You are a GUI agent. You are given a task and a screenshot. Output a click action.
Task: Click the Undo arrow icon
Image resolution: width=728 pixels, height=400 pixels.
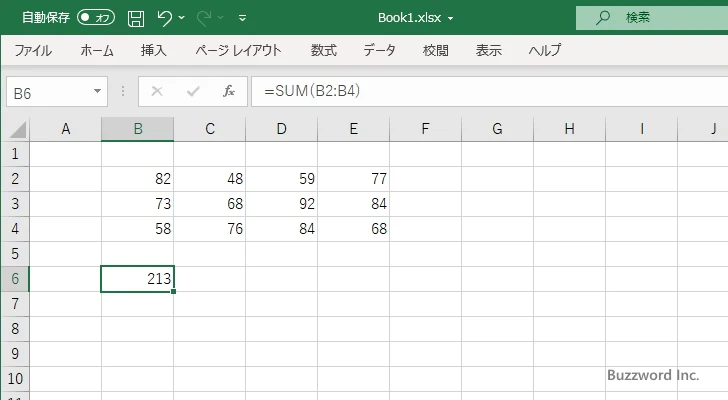[164, 18]
